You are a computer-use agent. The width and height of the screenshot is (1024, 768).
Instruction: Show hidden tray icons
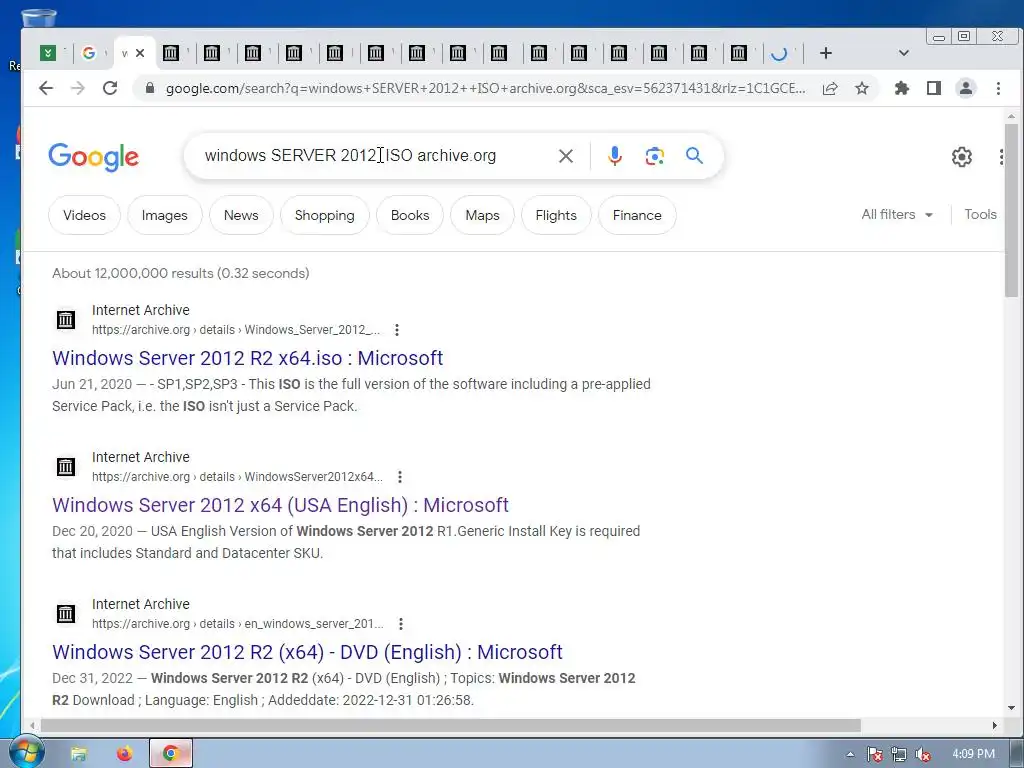tap(850, 754)
